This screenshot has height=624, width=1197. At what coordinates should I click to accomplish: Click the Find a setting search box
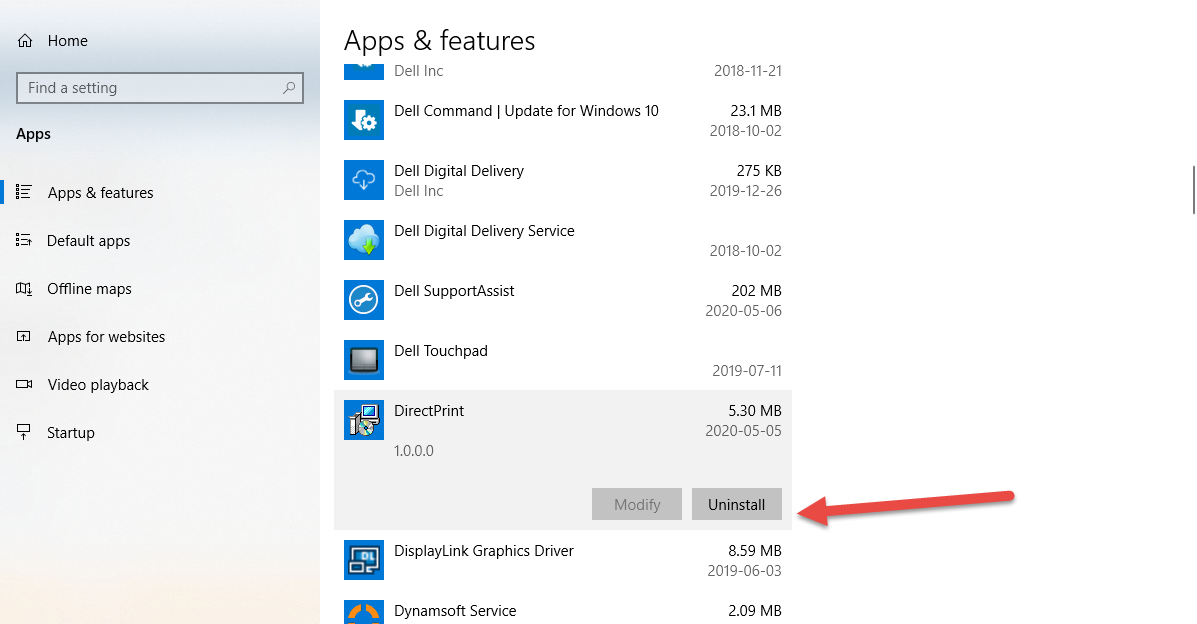150,88
